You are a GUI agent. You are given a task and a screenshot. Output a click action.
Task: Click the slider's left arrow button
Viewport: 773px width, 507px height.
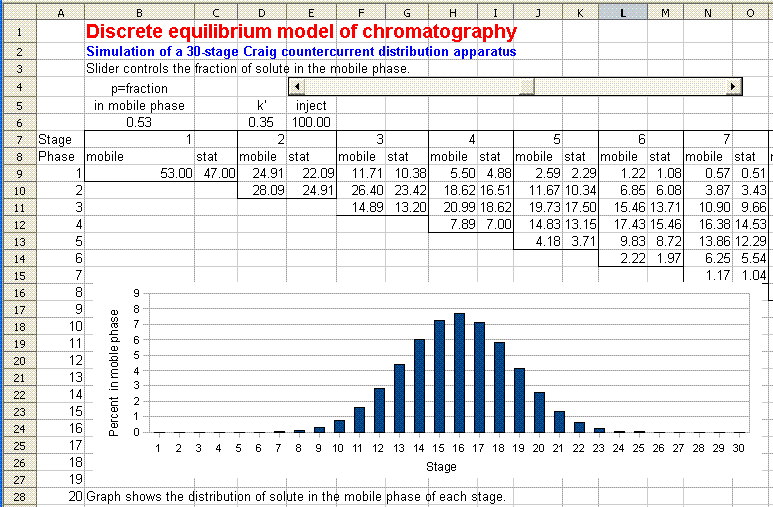point(295,87)
